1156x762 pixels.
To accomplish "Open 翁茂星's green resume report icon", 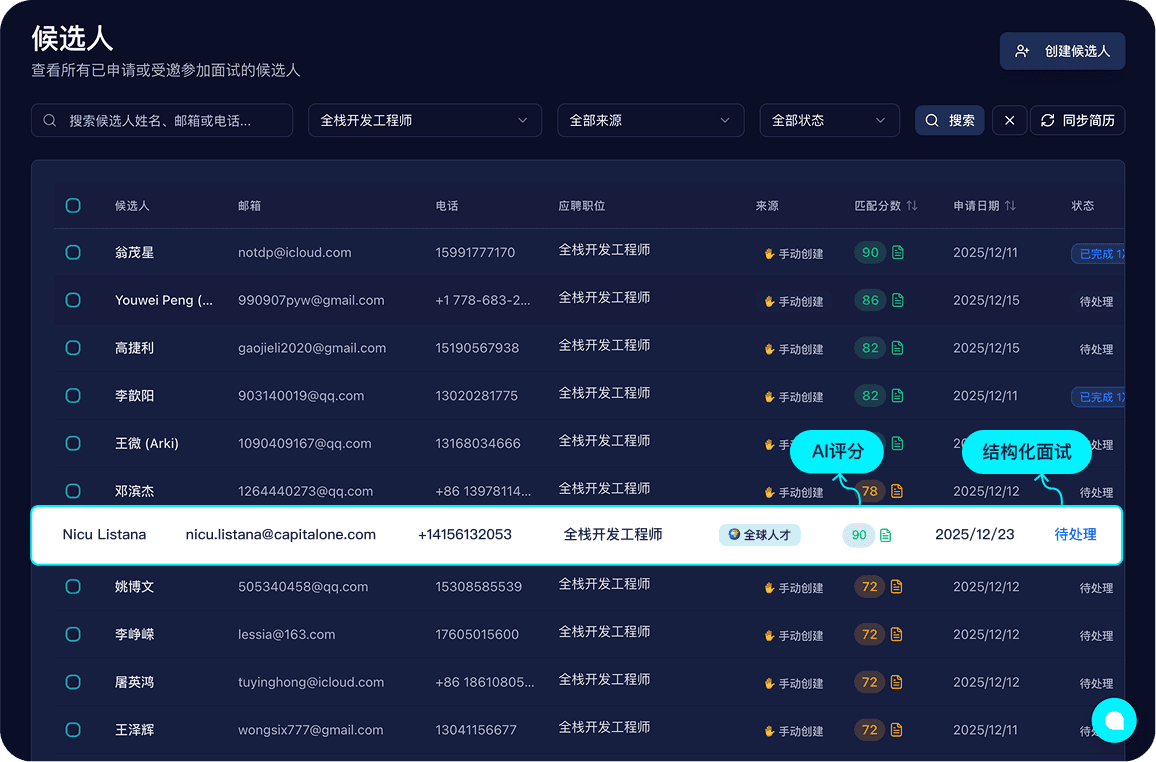I will click(x=896, y=252).
